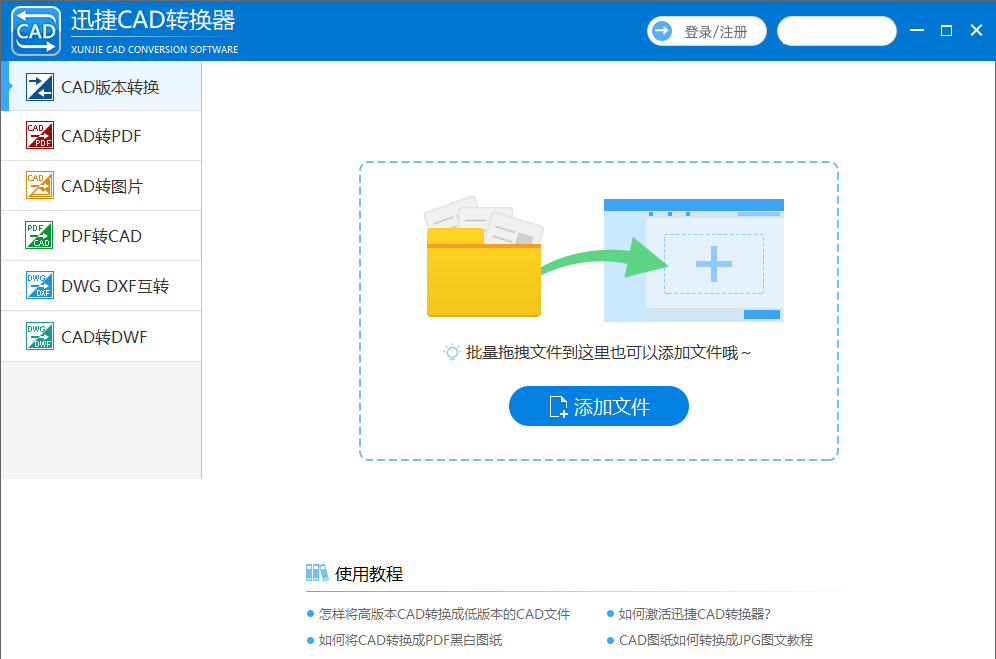Viewport: 996px width, 659px height.
Task: Click the books icon beside 使用教程
Action: [317, 573]
